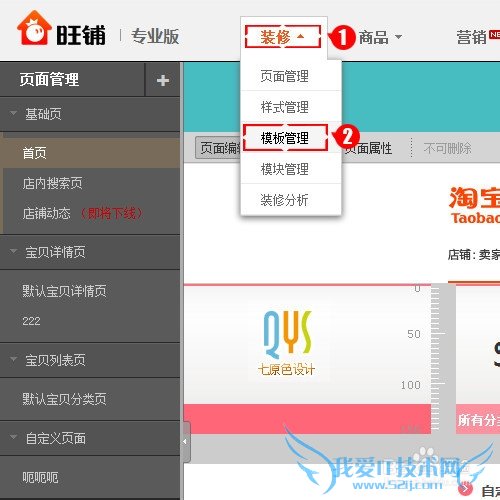Collapse sidebar with the left arrow handle
Image resolution: width=500 pixels, height=500 pixels.
coord(186,442)
